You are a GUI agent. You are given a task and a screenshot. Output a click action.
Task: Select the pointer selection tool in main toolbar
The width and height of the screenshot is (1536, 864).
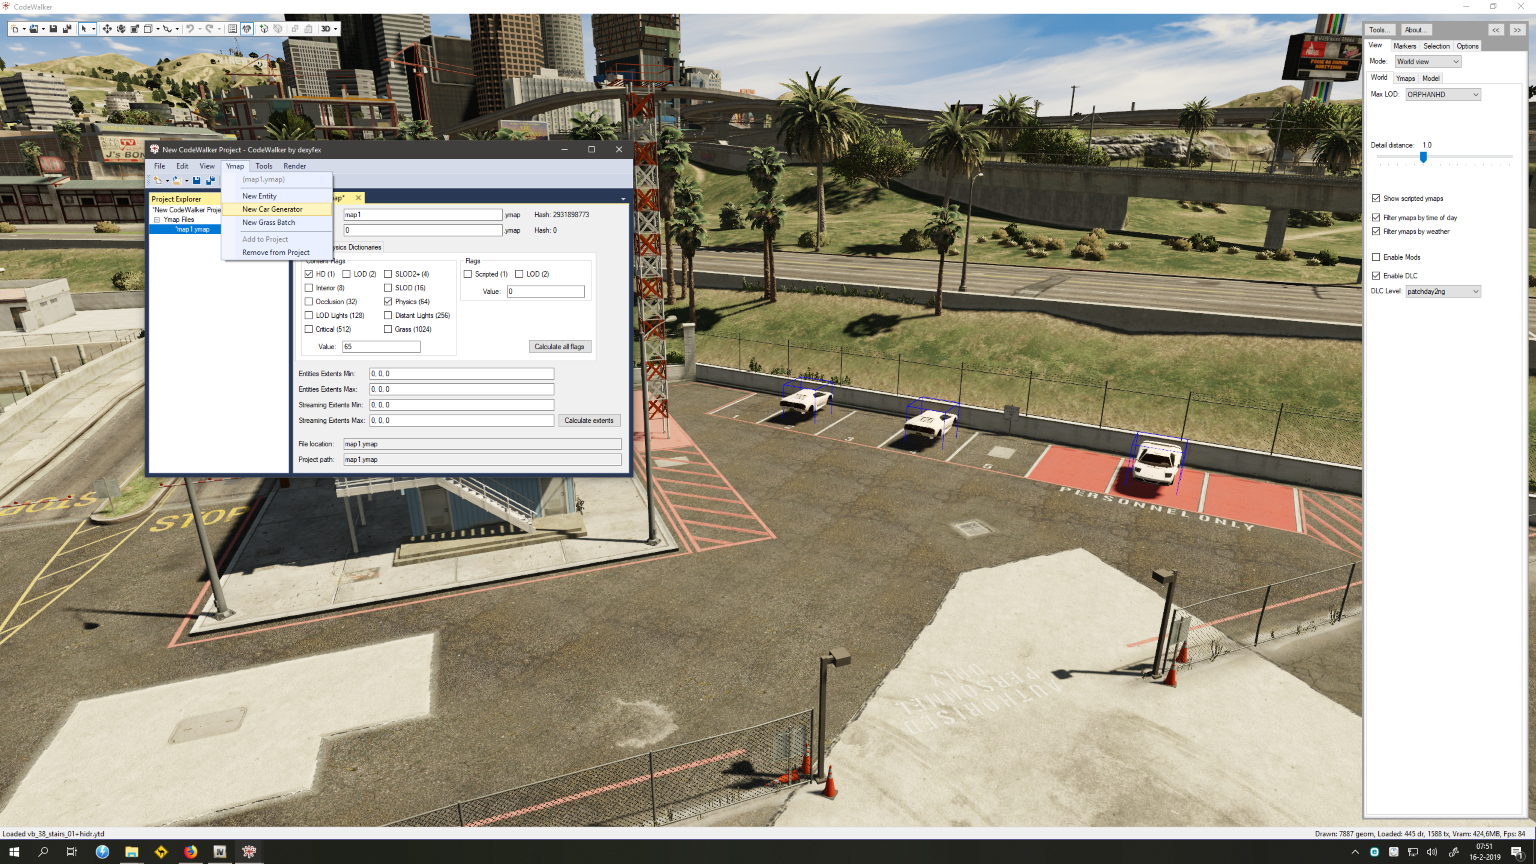pos(84,29)
